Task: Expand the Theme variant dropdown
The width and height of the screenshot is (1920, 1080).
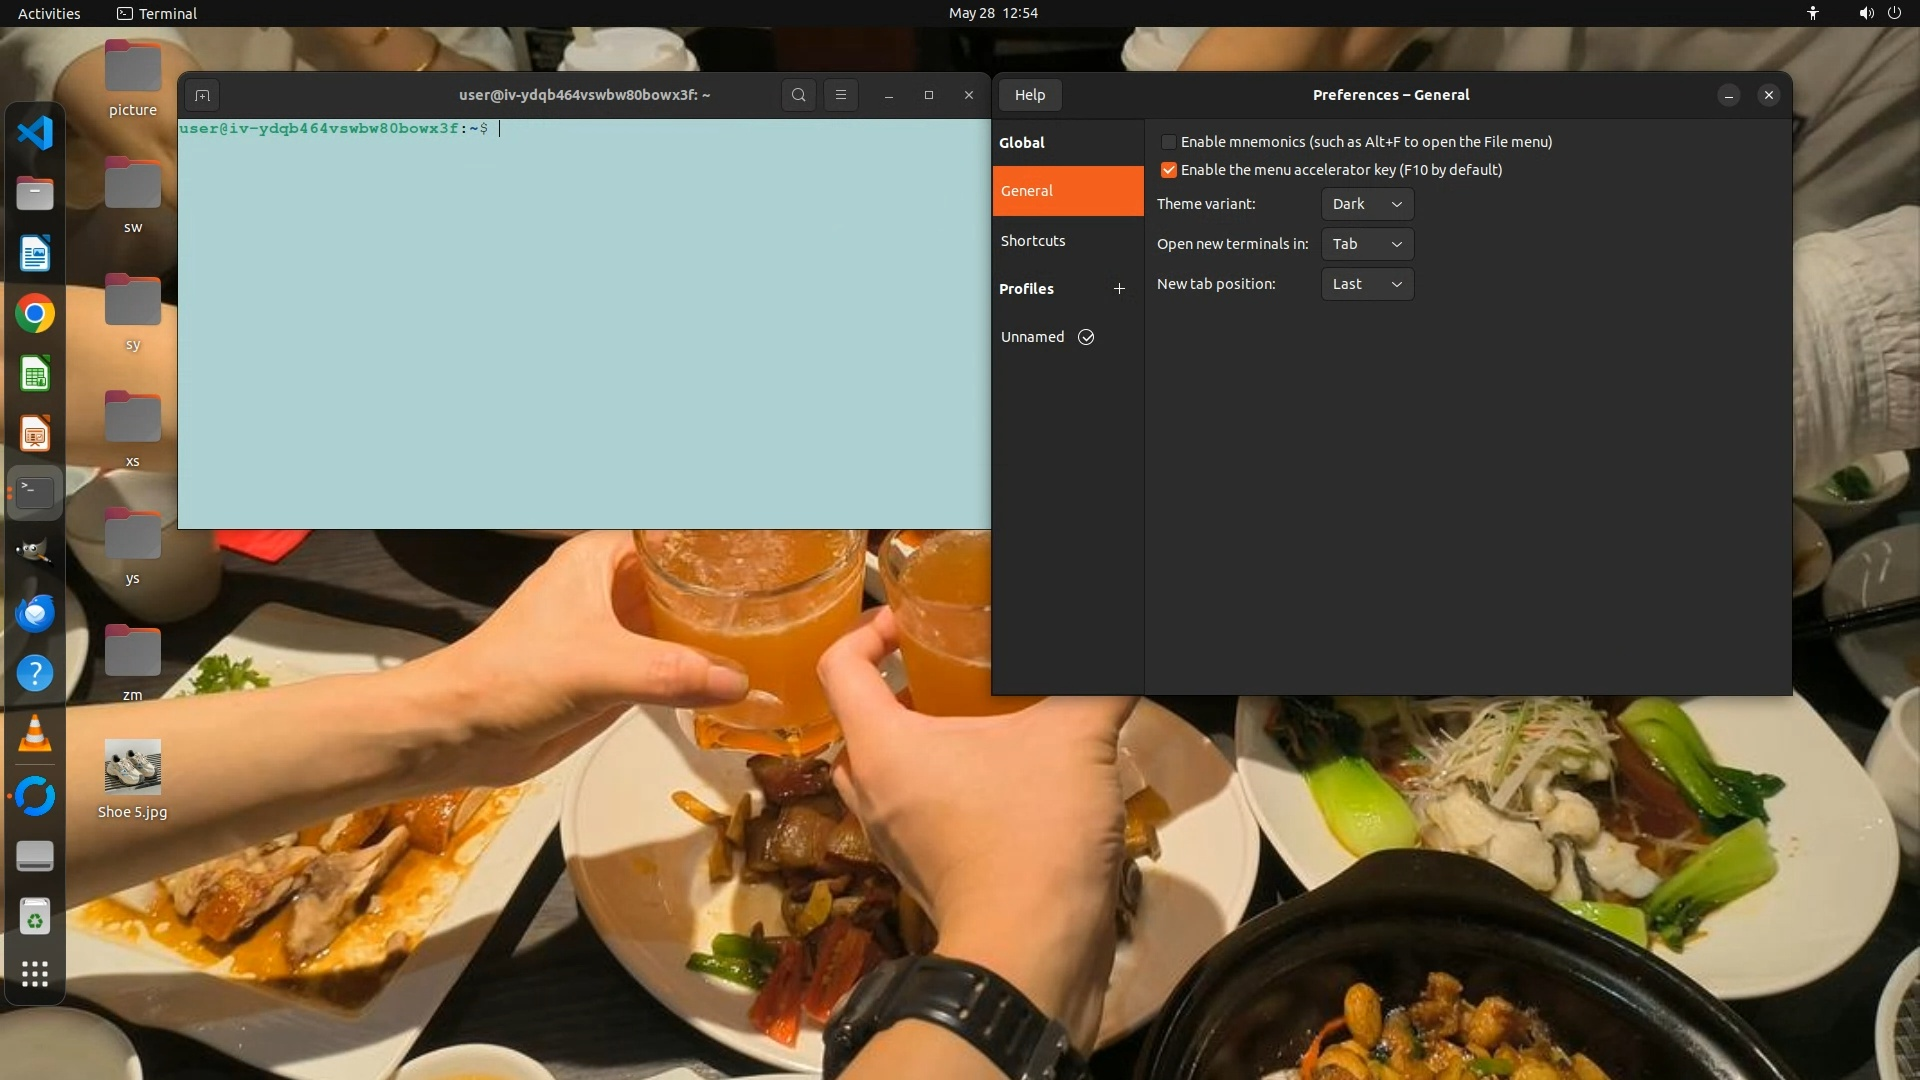Action: (x=1367, y=204)
